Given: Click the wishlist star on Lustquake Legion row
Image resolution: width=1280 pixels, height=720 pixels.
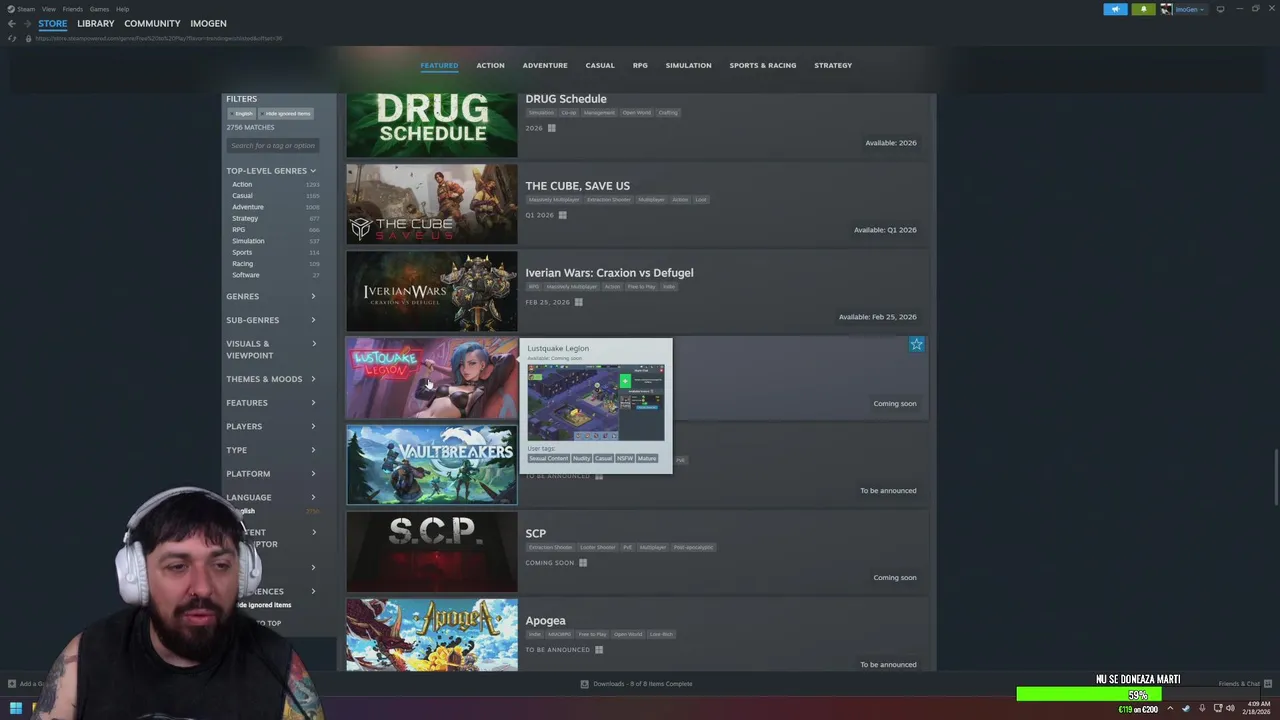Looking at the screenshot, I should click(x=916, y=344).
